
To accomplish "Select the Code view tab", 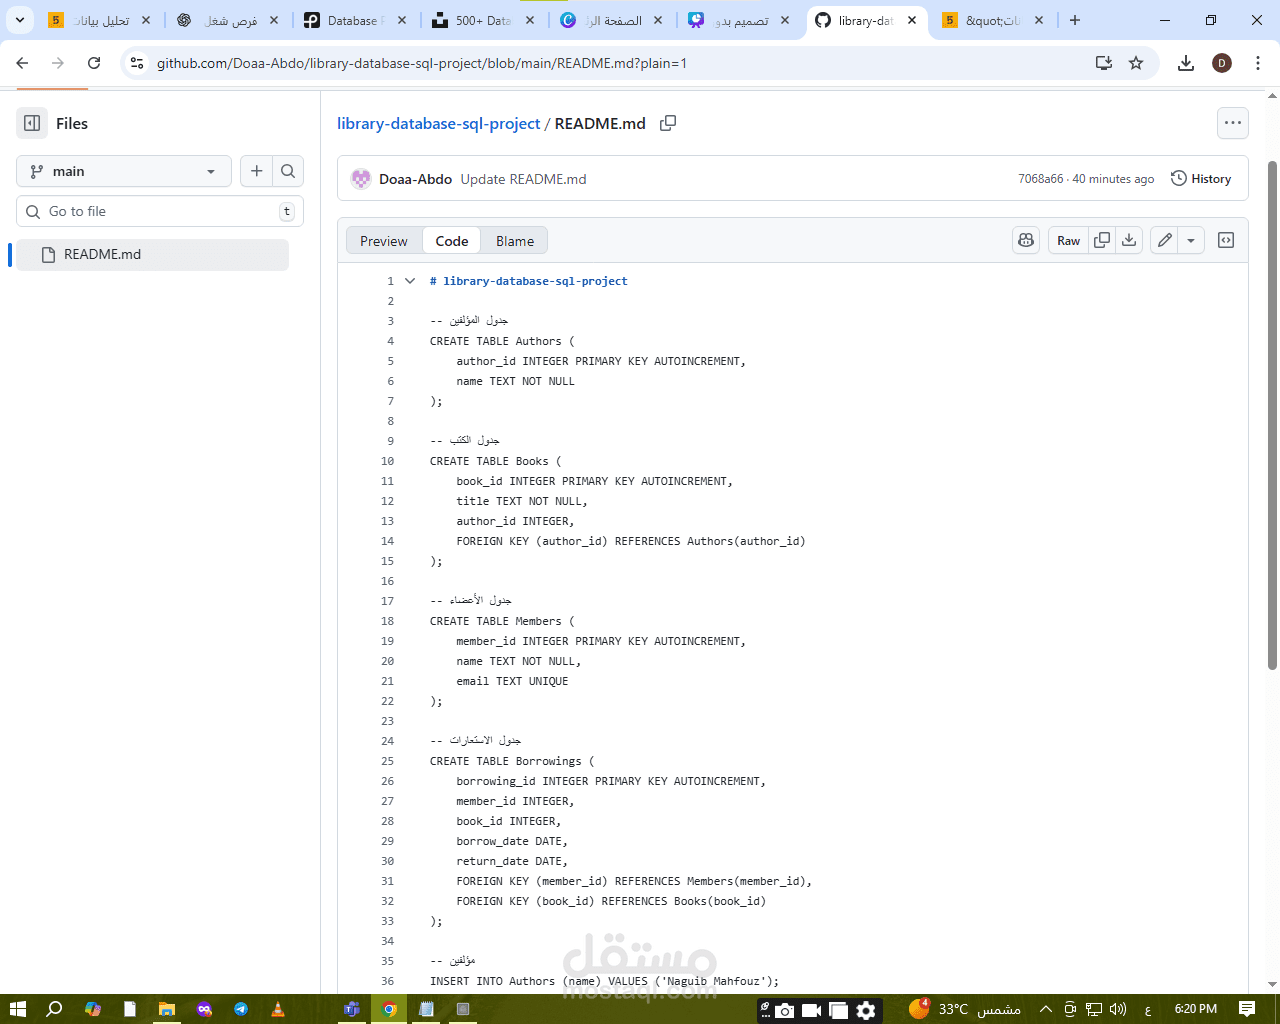I will [452, 241].
